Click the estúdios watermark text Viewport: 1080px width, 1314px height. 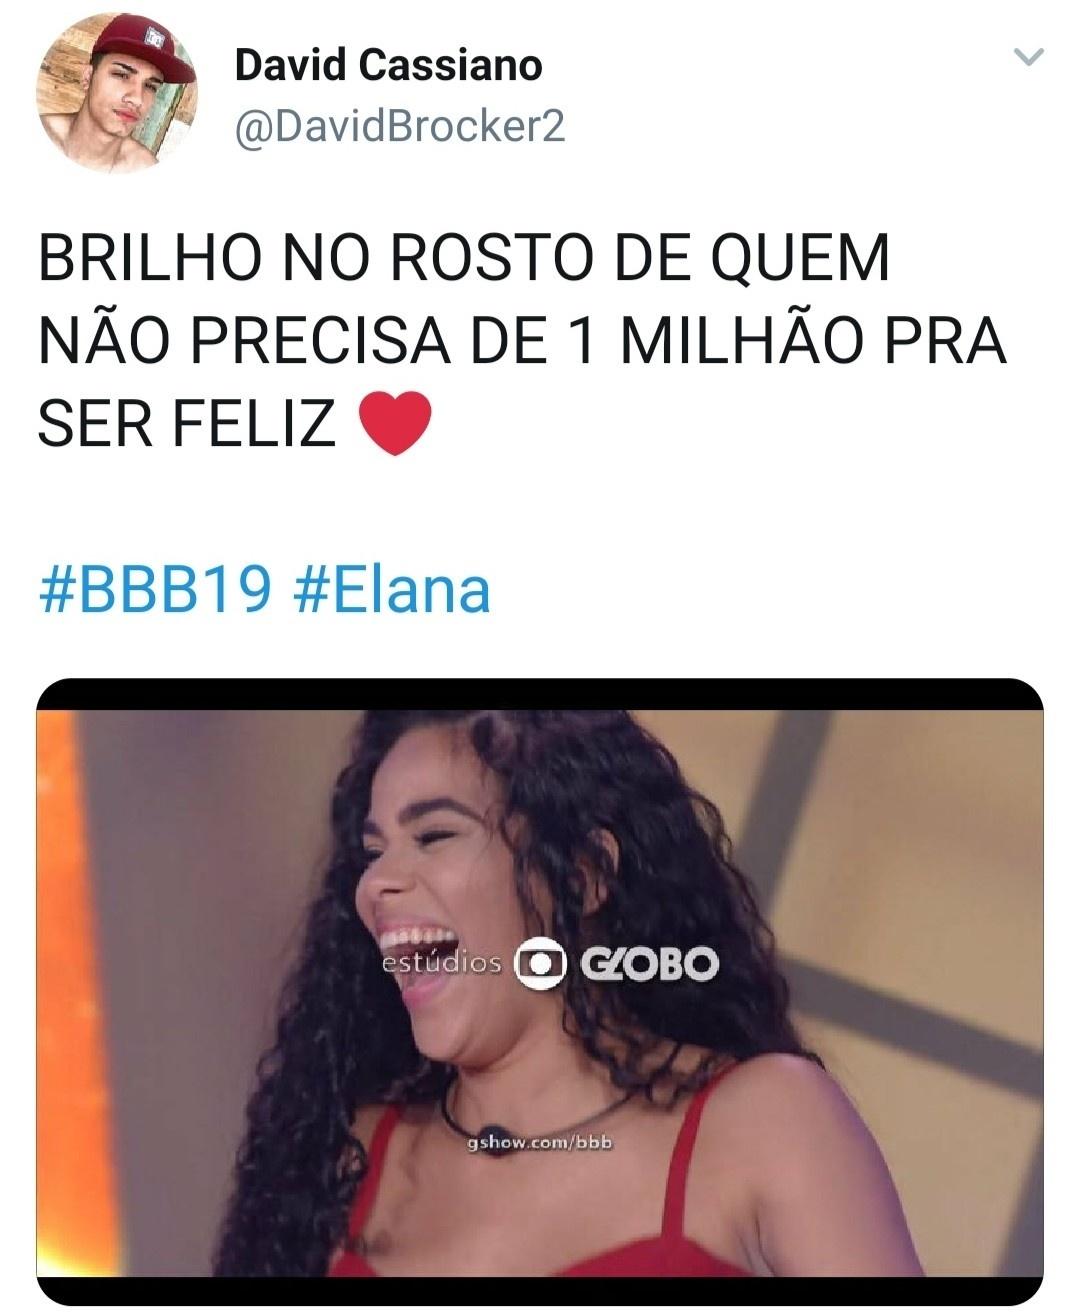pos(442,963)
